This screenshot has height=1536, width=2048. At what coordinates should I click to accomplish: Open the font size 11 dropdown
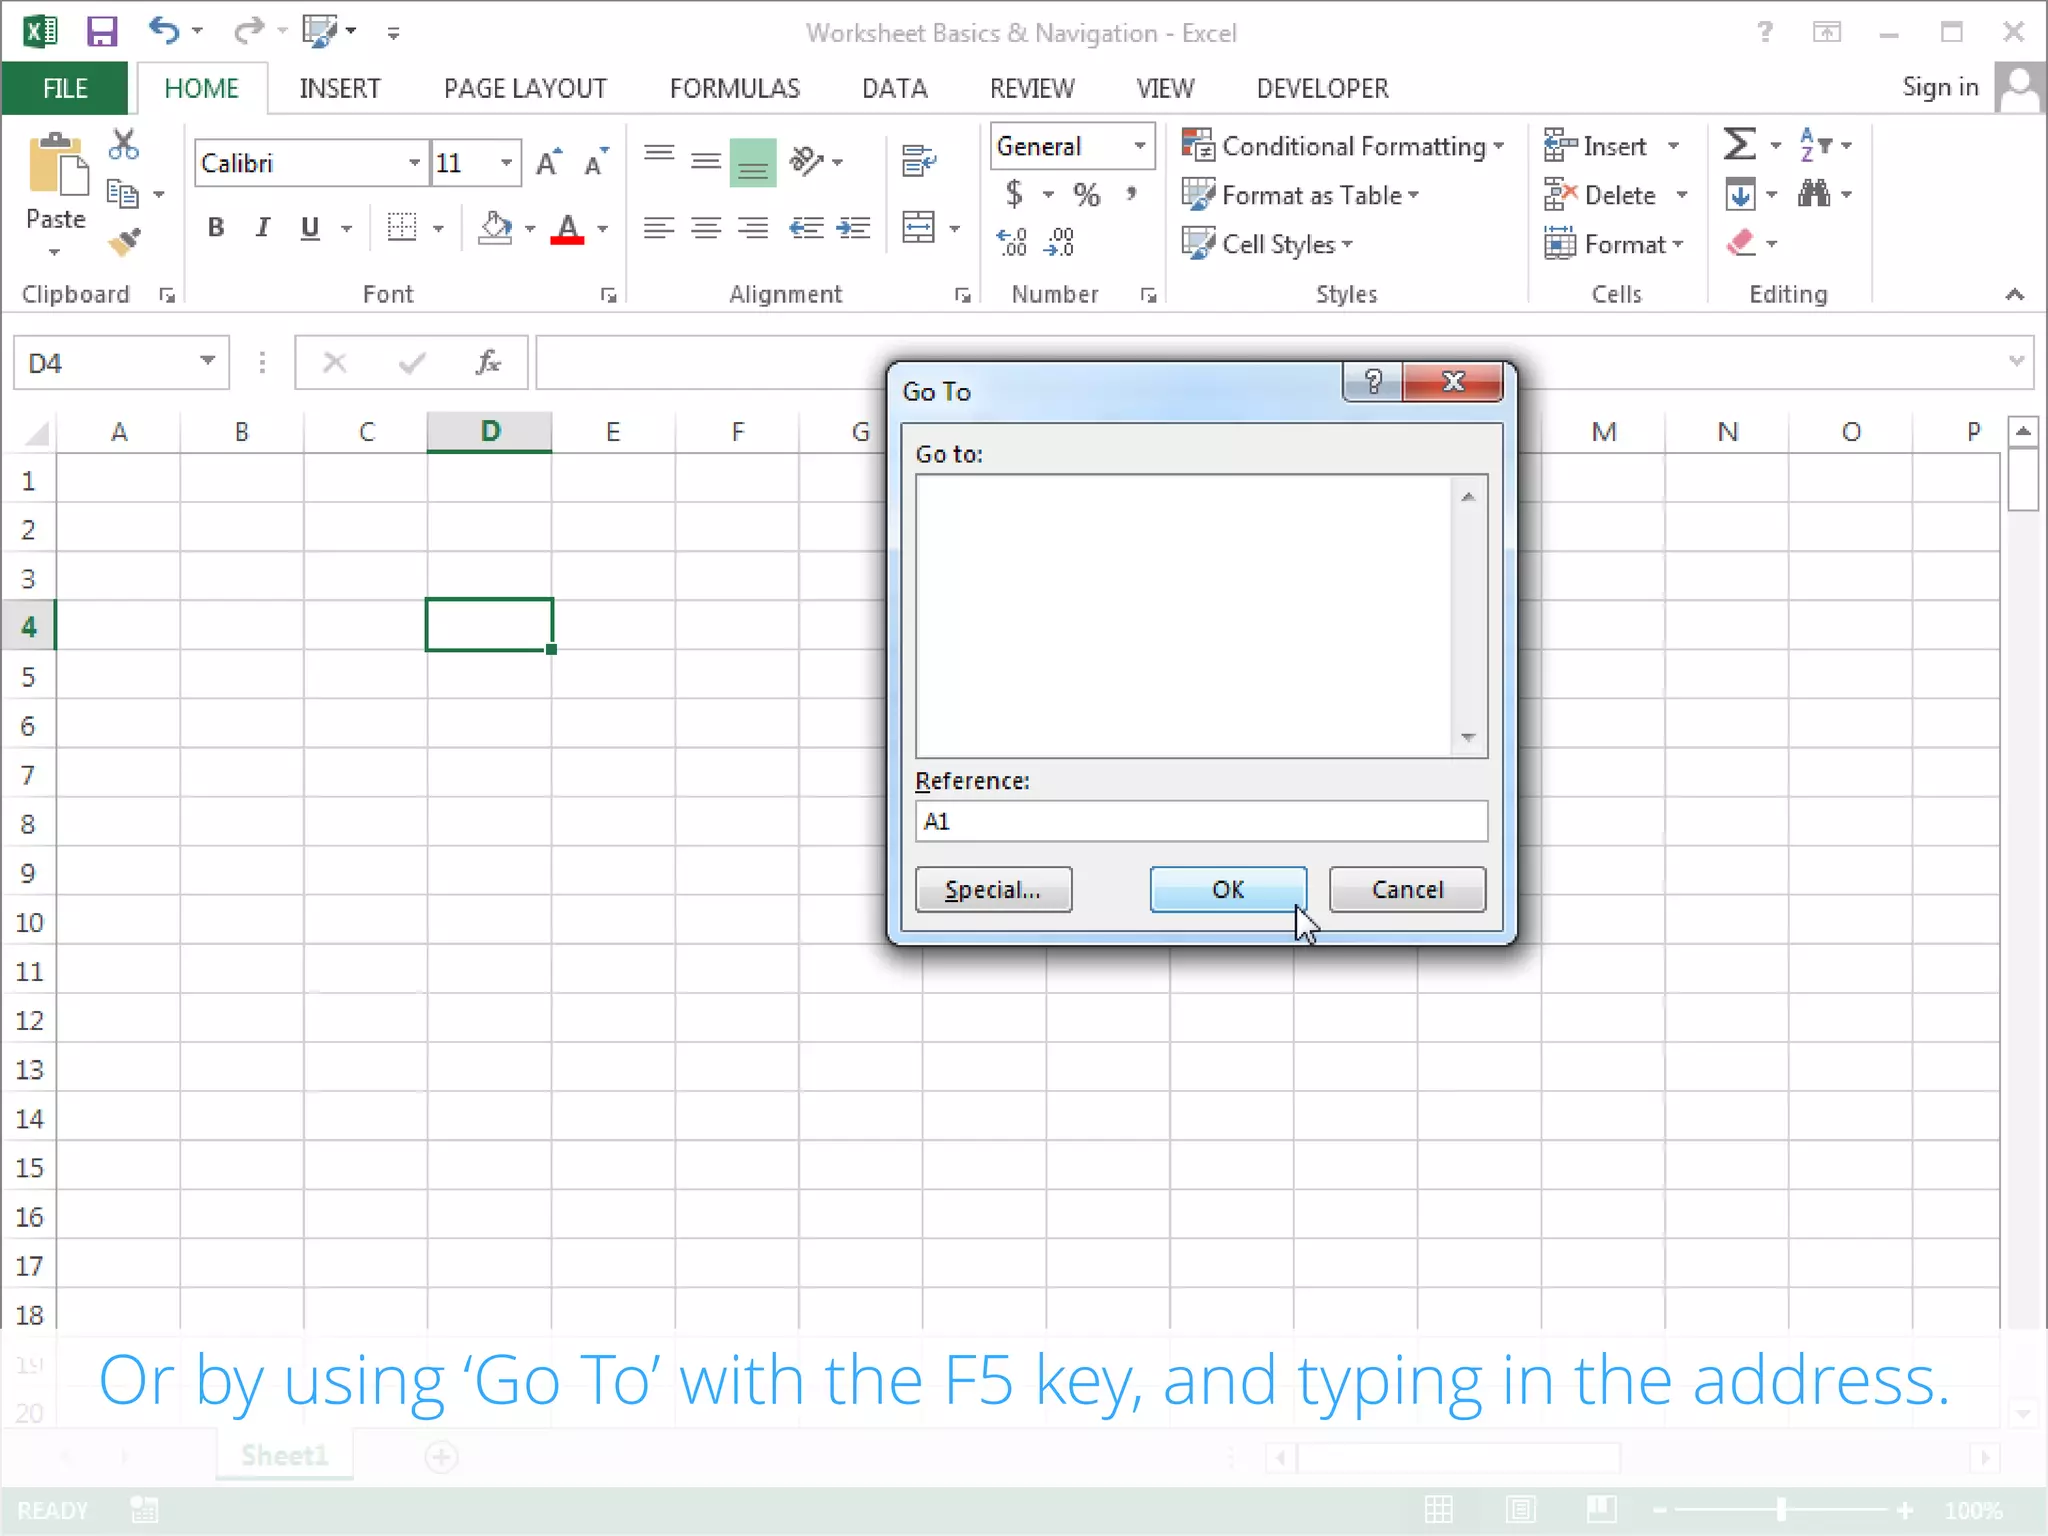coord(507,163)
